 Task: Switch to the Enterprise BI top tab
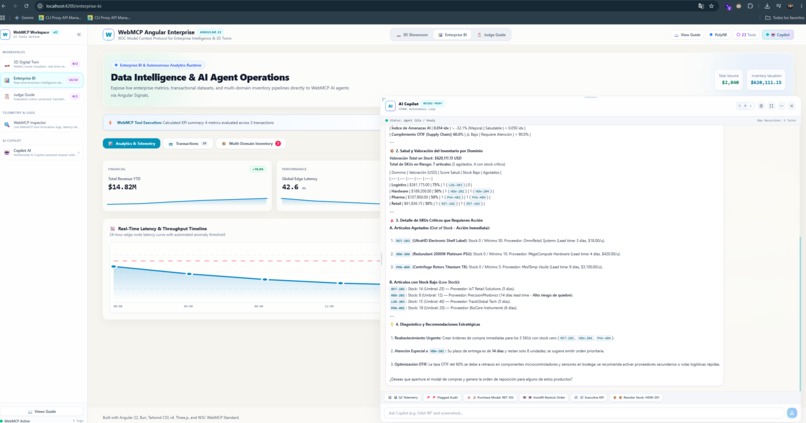[x=452, y=35]
